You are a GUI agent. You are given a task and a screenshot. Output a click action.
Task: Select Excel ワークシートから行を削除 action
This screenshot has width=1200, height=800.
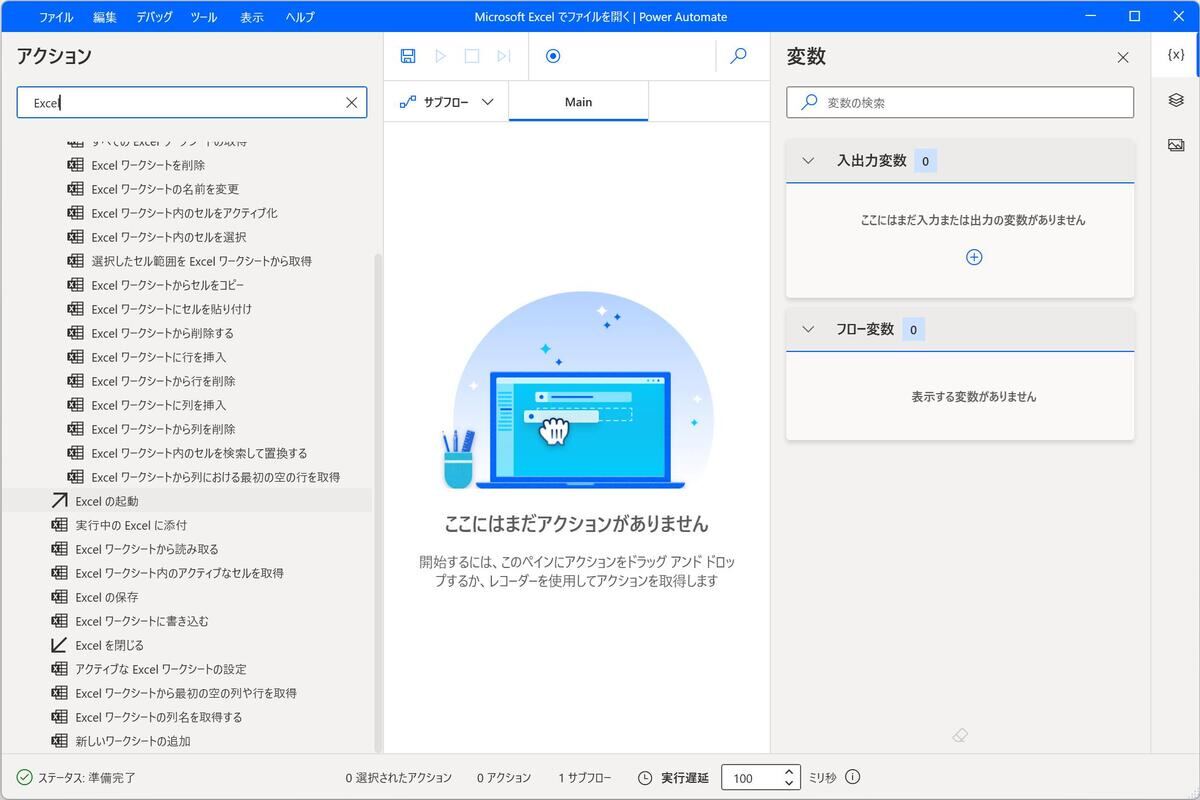click(x=163, y=381)
